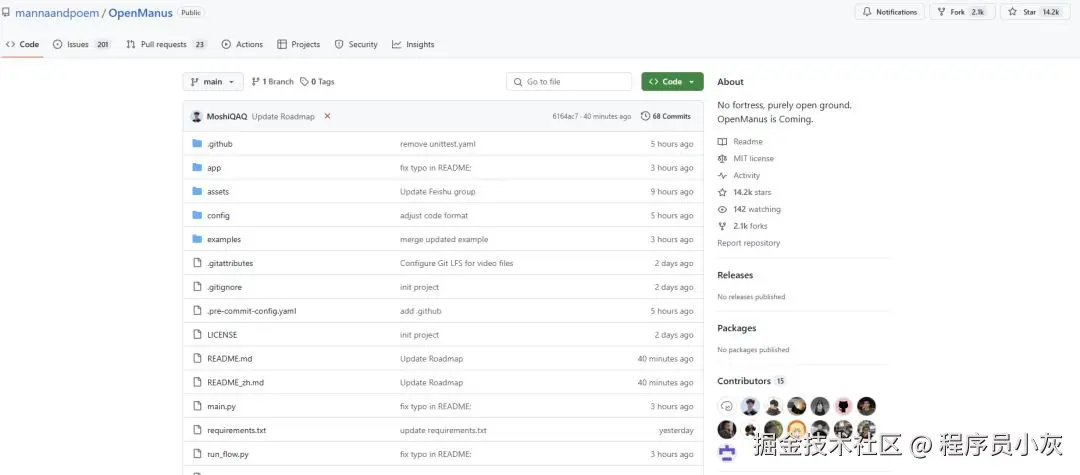View the 0 Tags link
Image resolution: width=1080 pixels, height=475 pixels.
click(x=318, y=81)
